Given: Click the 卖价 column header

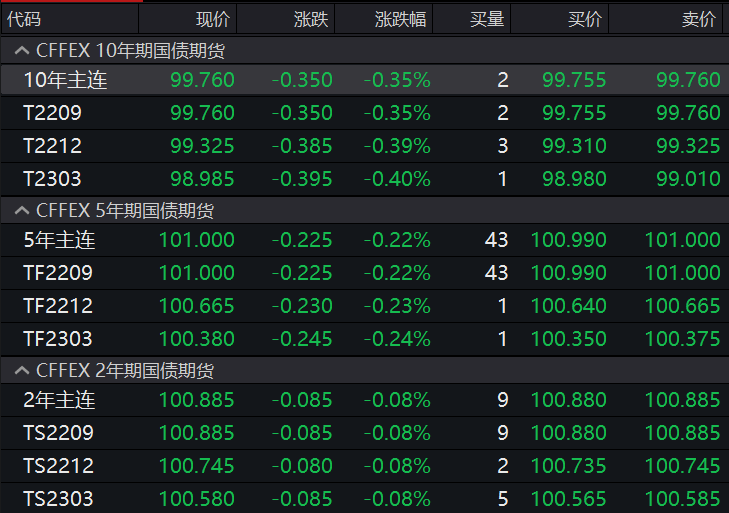Looking at the screenshot, I should (698, 19).
